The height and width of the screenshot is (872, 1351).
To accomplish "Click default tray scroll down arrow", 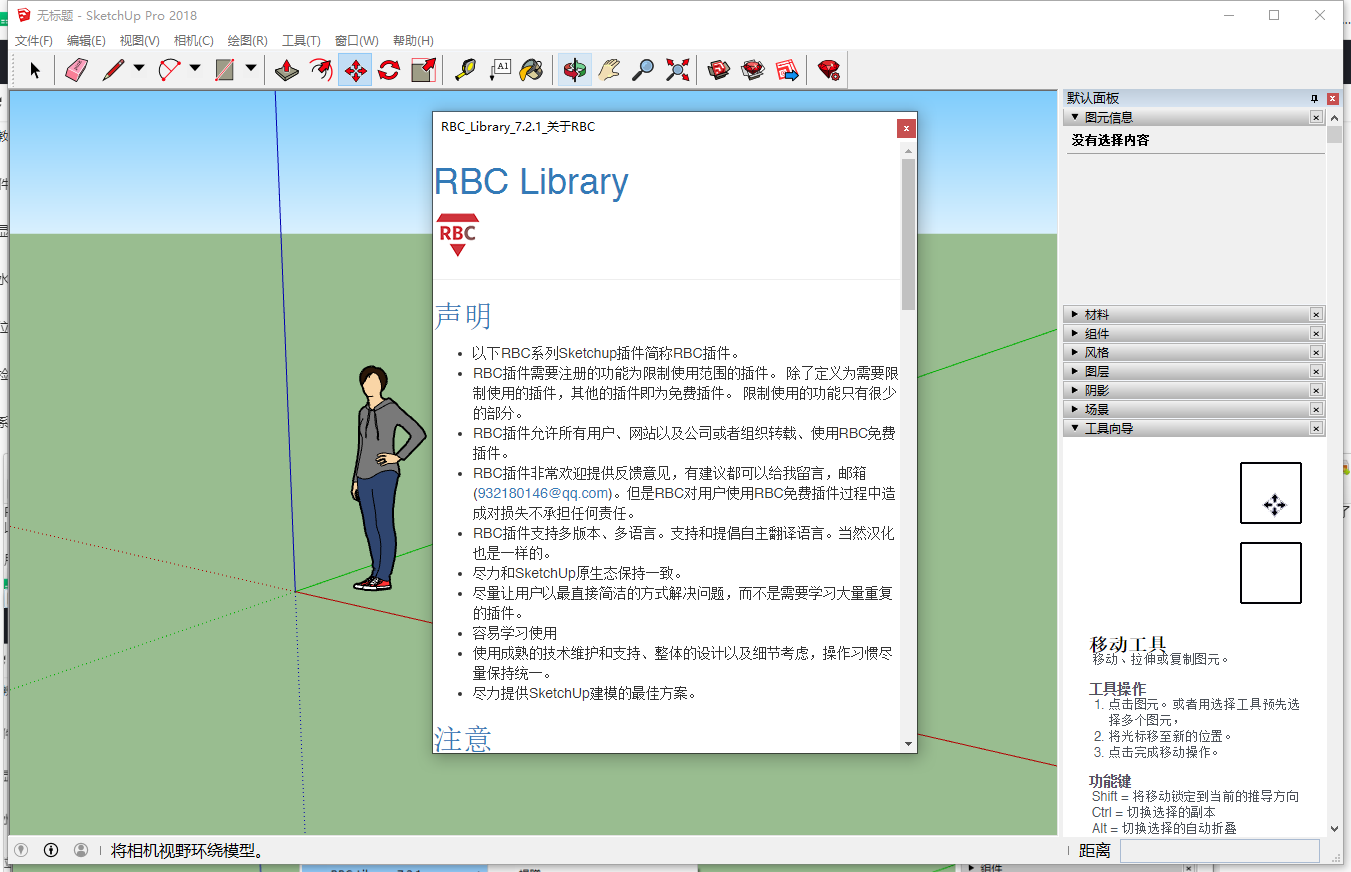I will point(1334,828).
